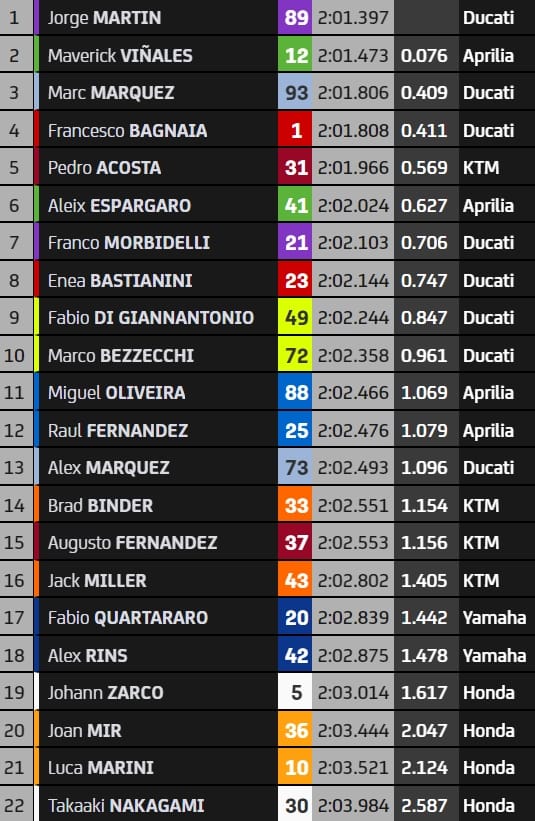
Task: Click position 21 cell for Luca MARINI
Action: click(x=16, y=768)
